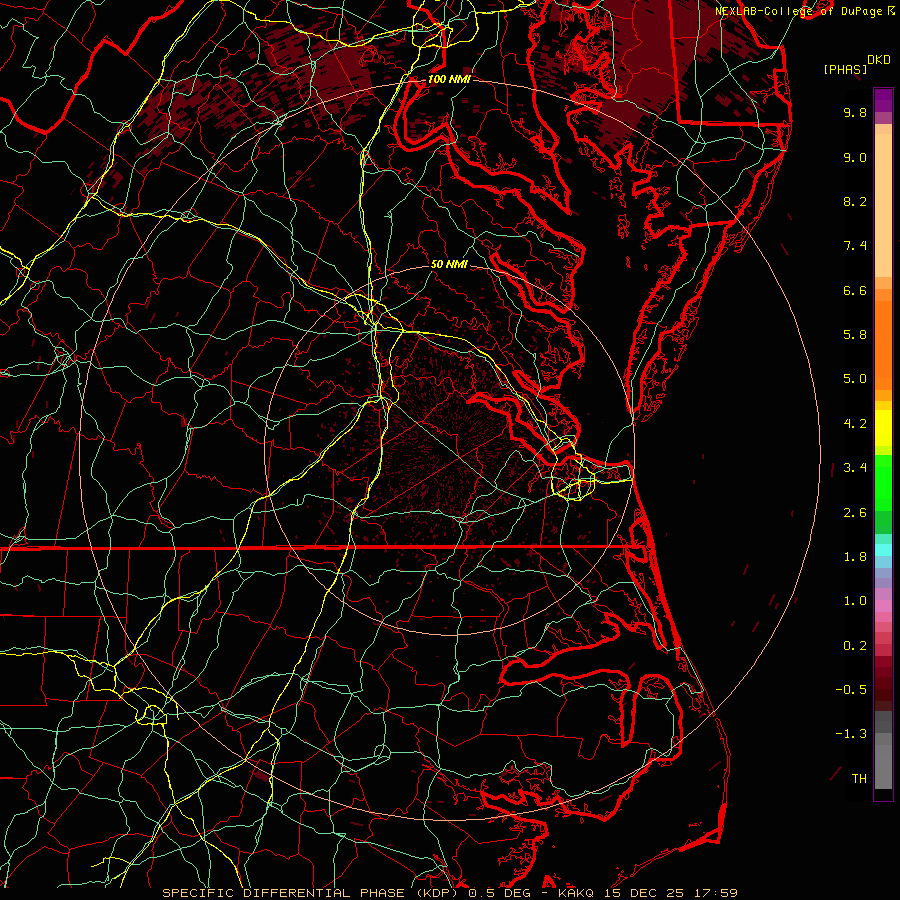
Task: Click the 3.4 value on the color scale
Action: (x=855, y=468)
